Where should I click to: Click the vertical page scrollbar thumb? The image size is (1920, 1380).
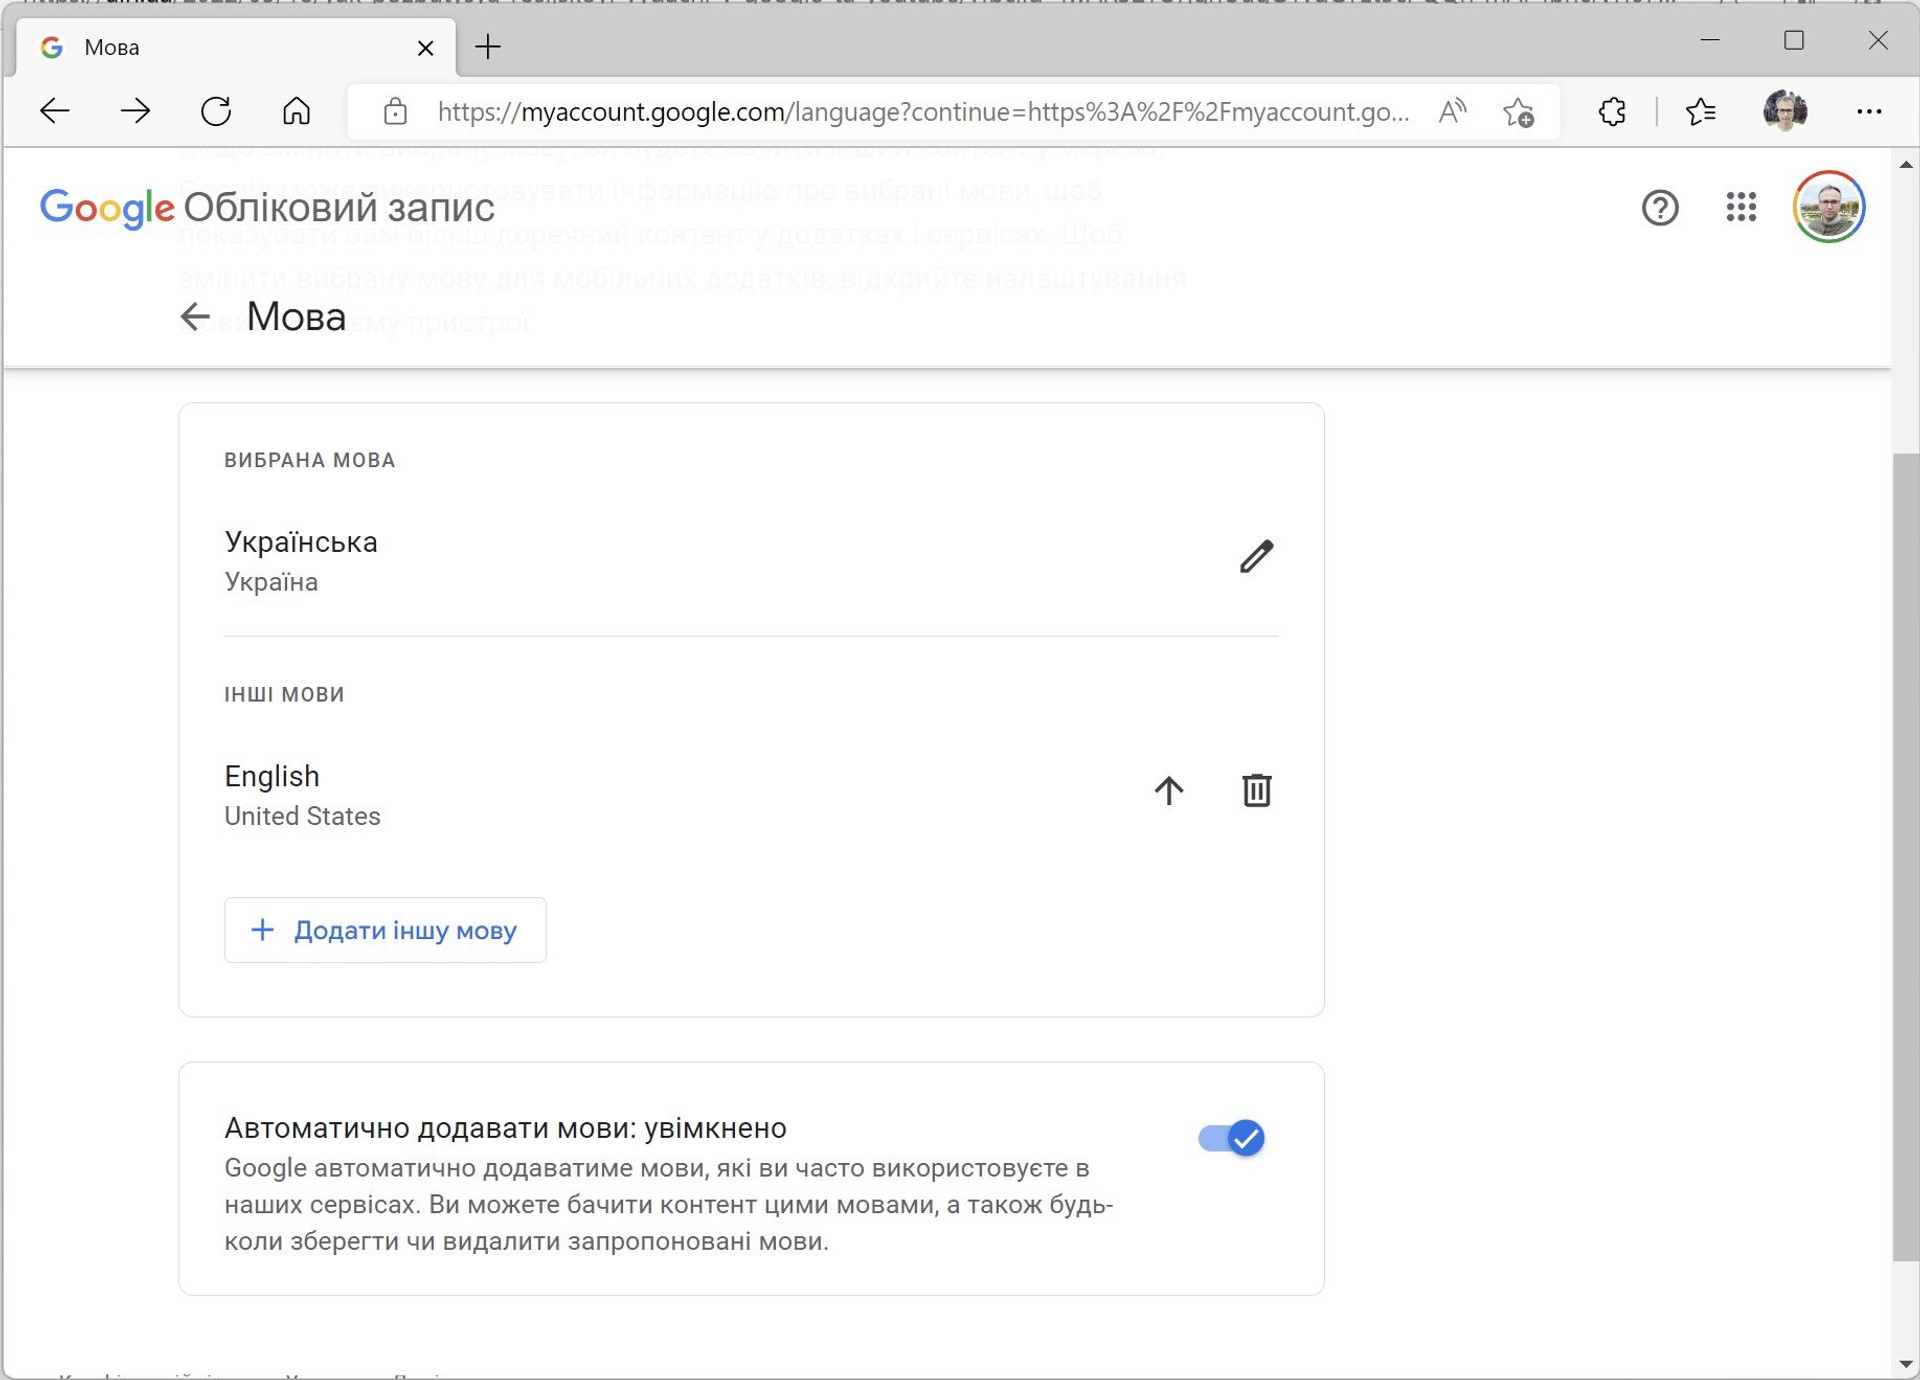(1906, 855)
